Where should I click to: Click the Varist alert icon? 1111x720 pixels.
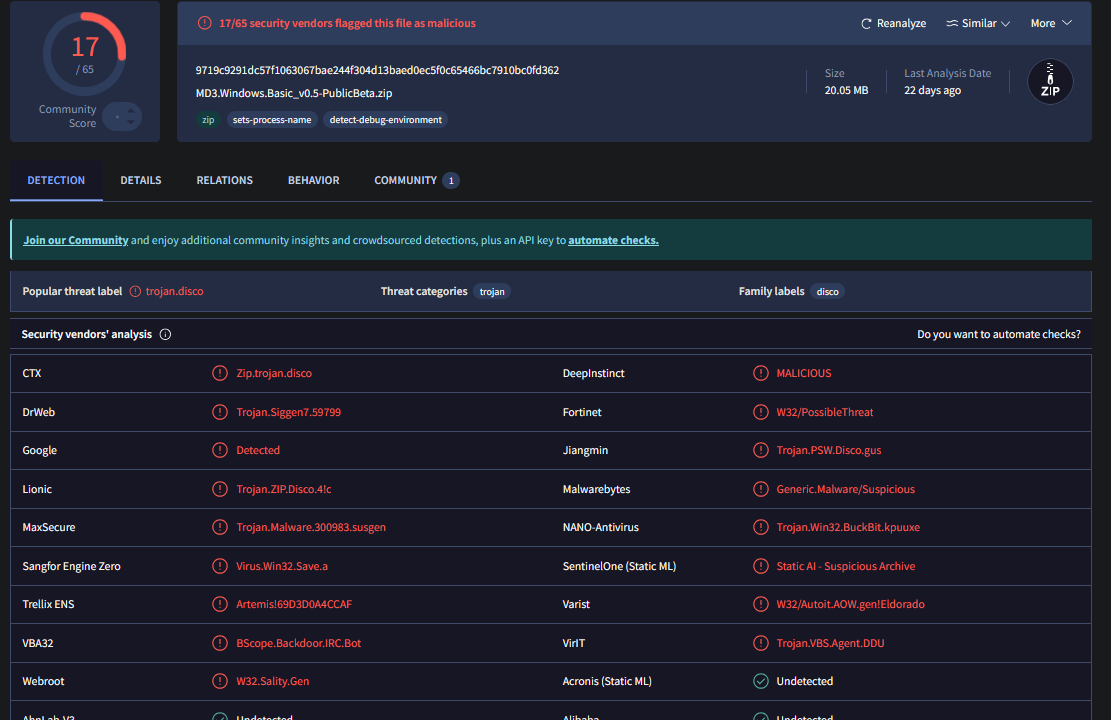click(760, 604)
